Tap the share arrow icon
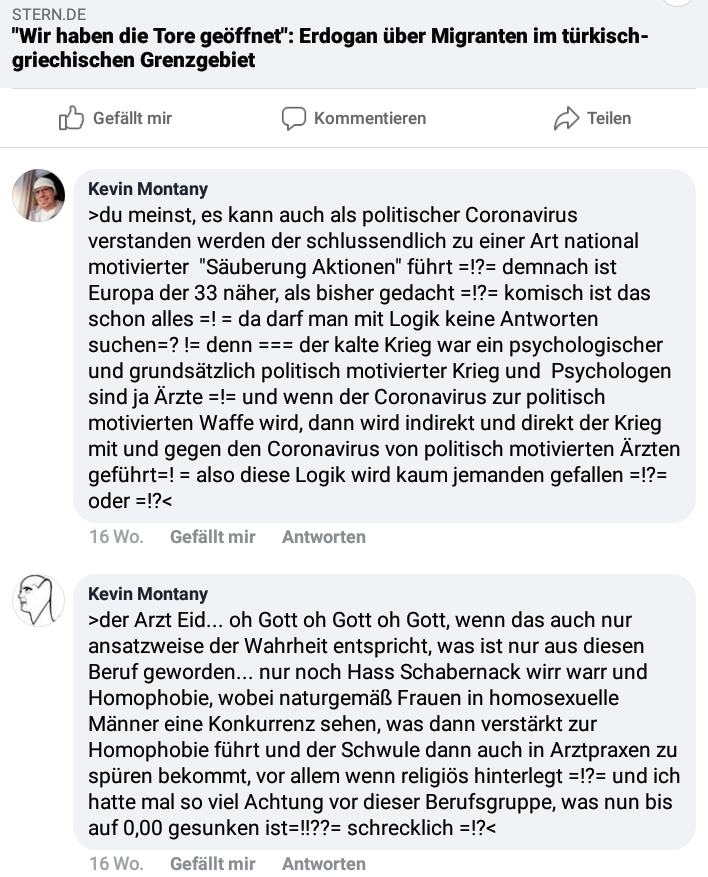708x877 pixels. tap(567, 118)
